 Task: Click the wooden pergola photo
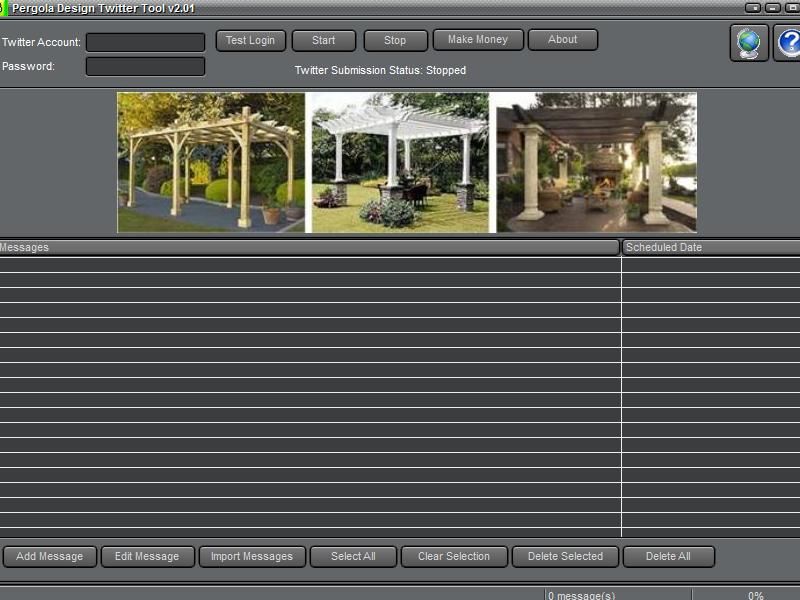211,162
